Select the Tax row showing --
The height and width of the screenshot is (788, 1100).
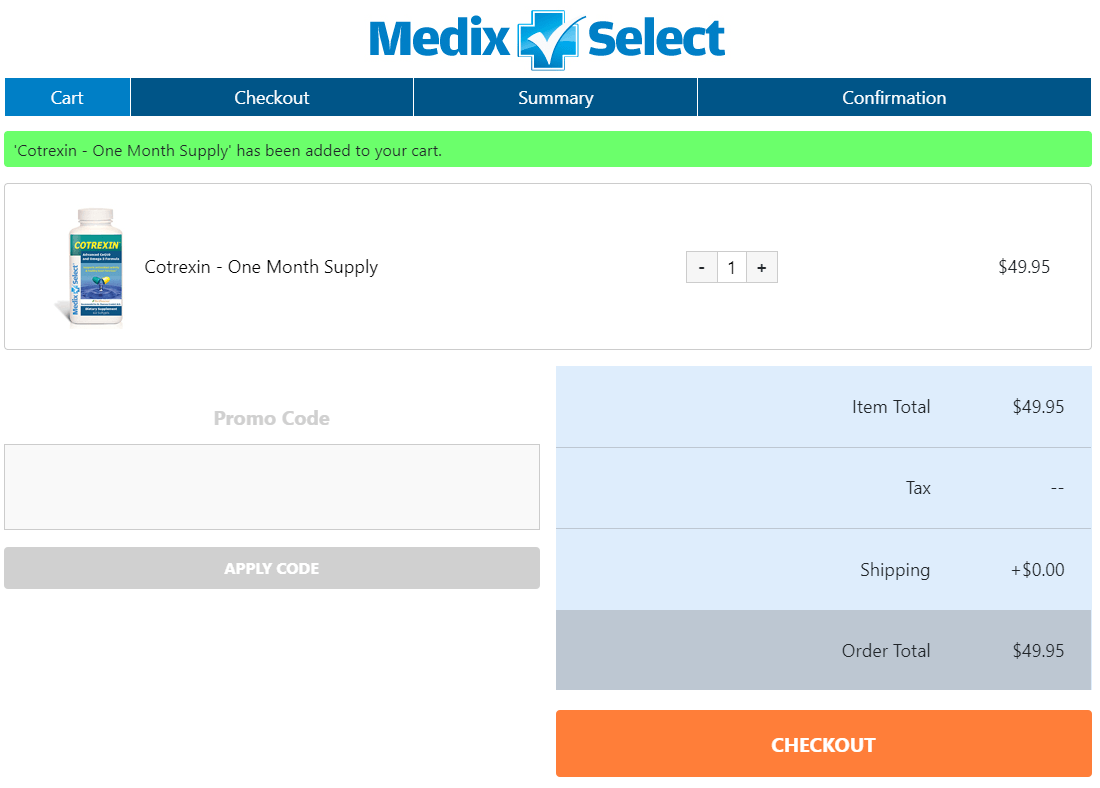tap(823, 487)
